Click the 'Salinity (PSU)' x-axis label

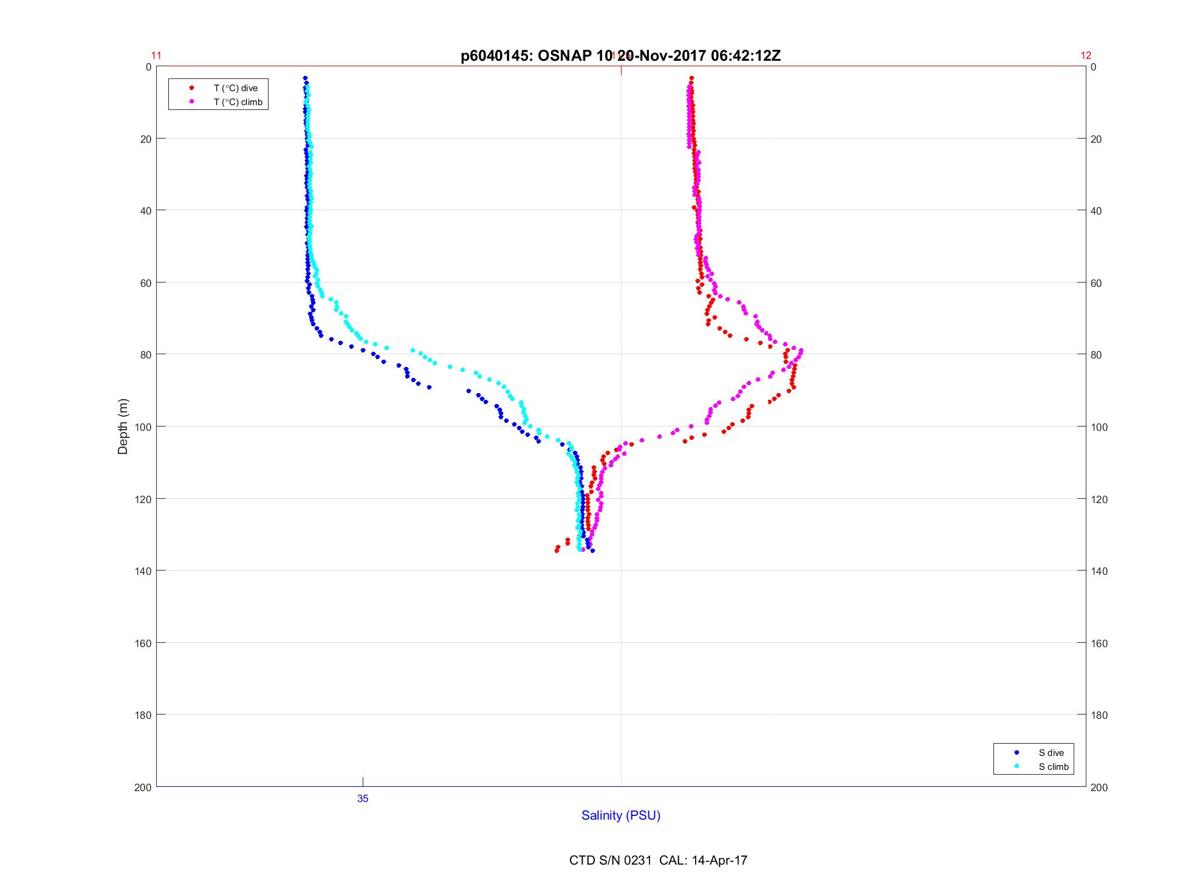(x=621, y=816)
